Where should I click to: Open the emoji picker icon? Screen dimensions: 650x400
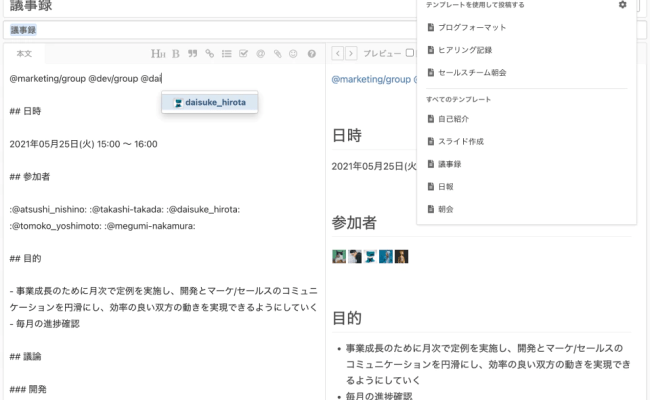(x=293, y=53)
